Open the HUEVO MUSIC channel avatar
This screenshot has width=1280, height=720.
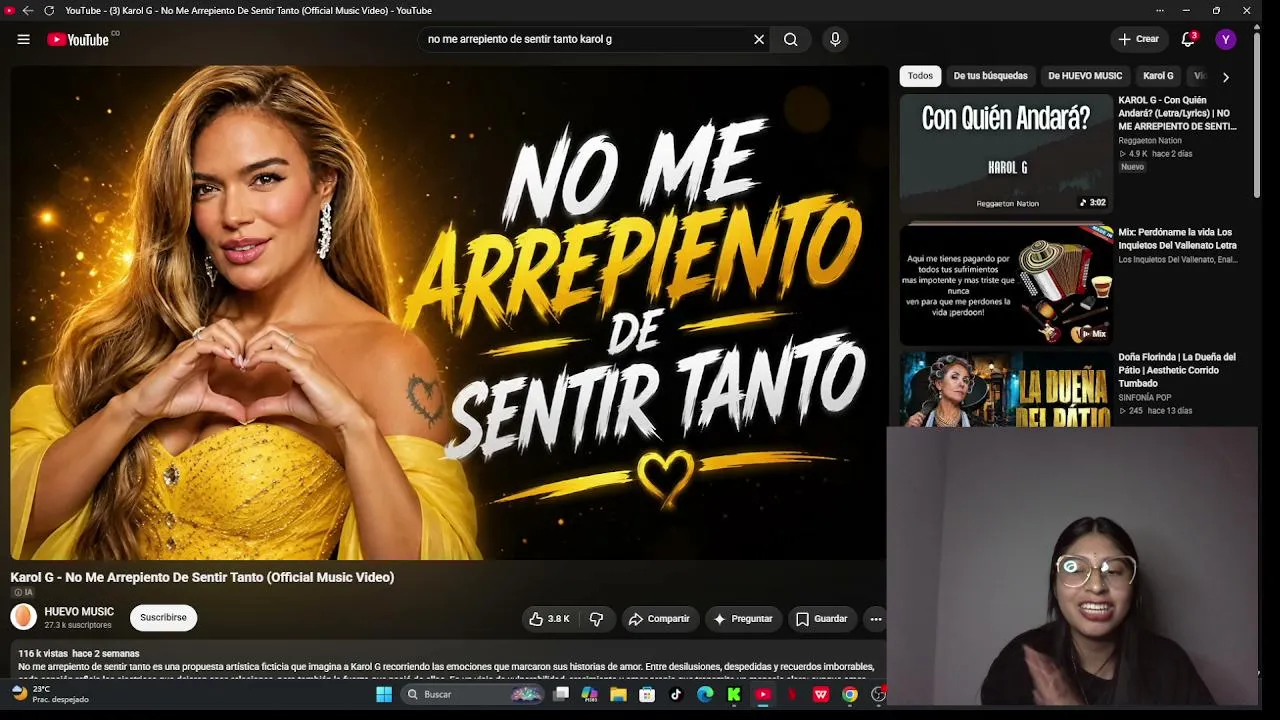(x=23, y=618)
